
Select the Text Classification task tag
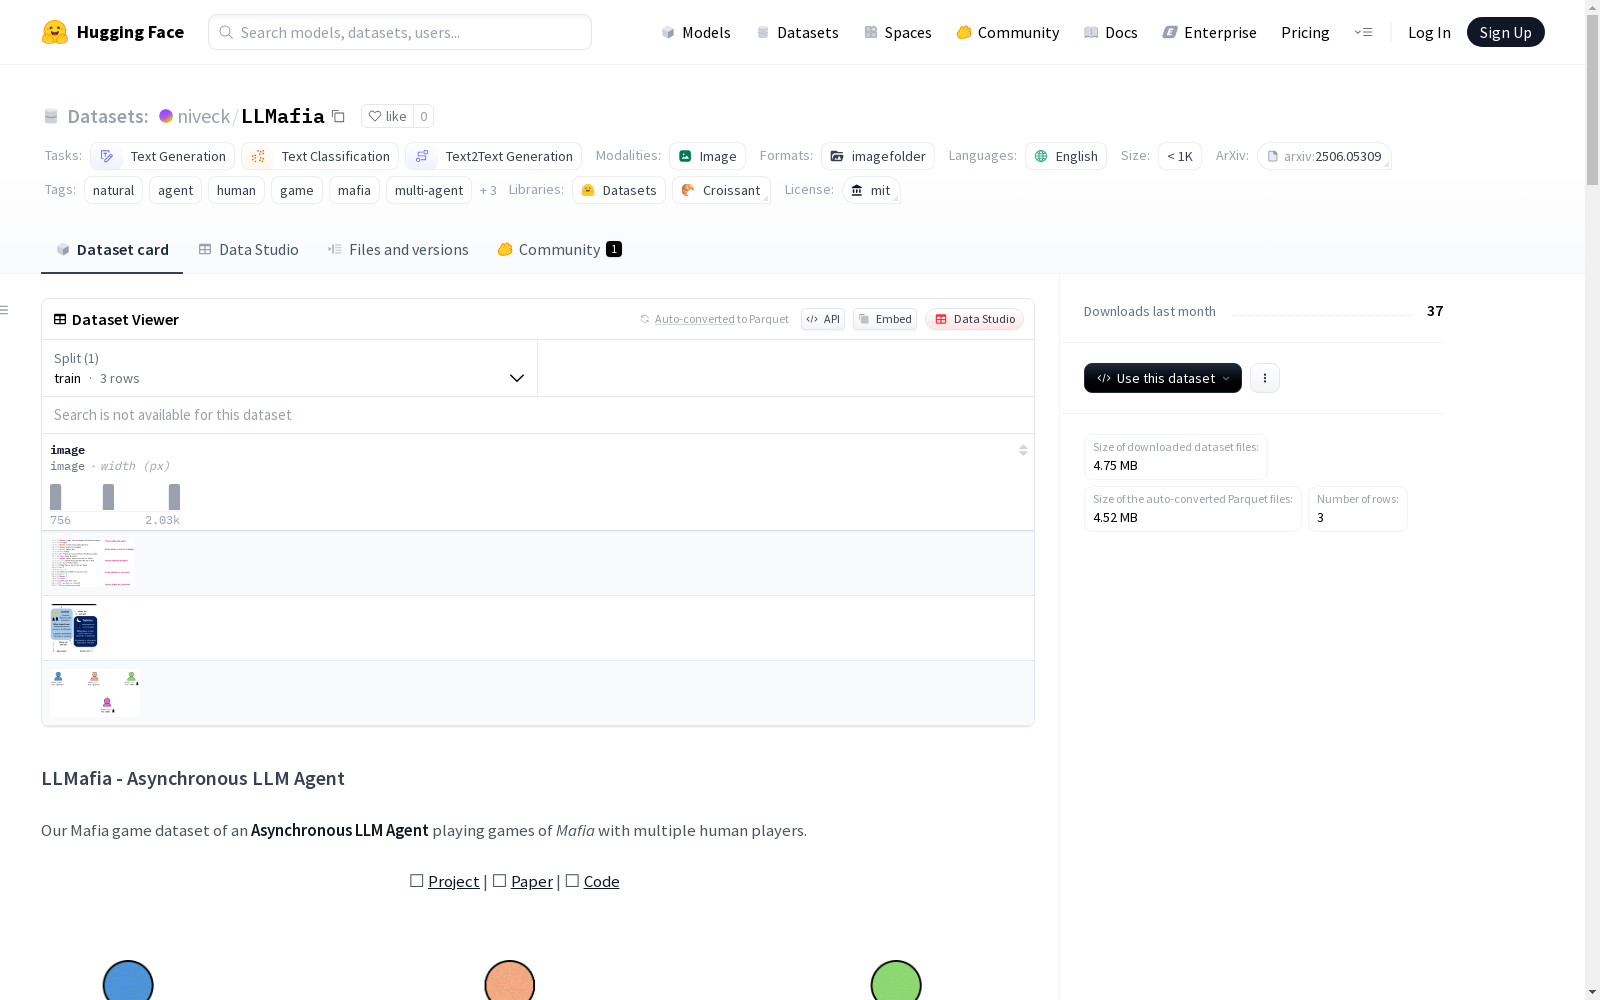click(320, 156)
